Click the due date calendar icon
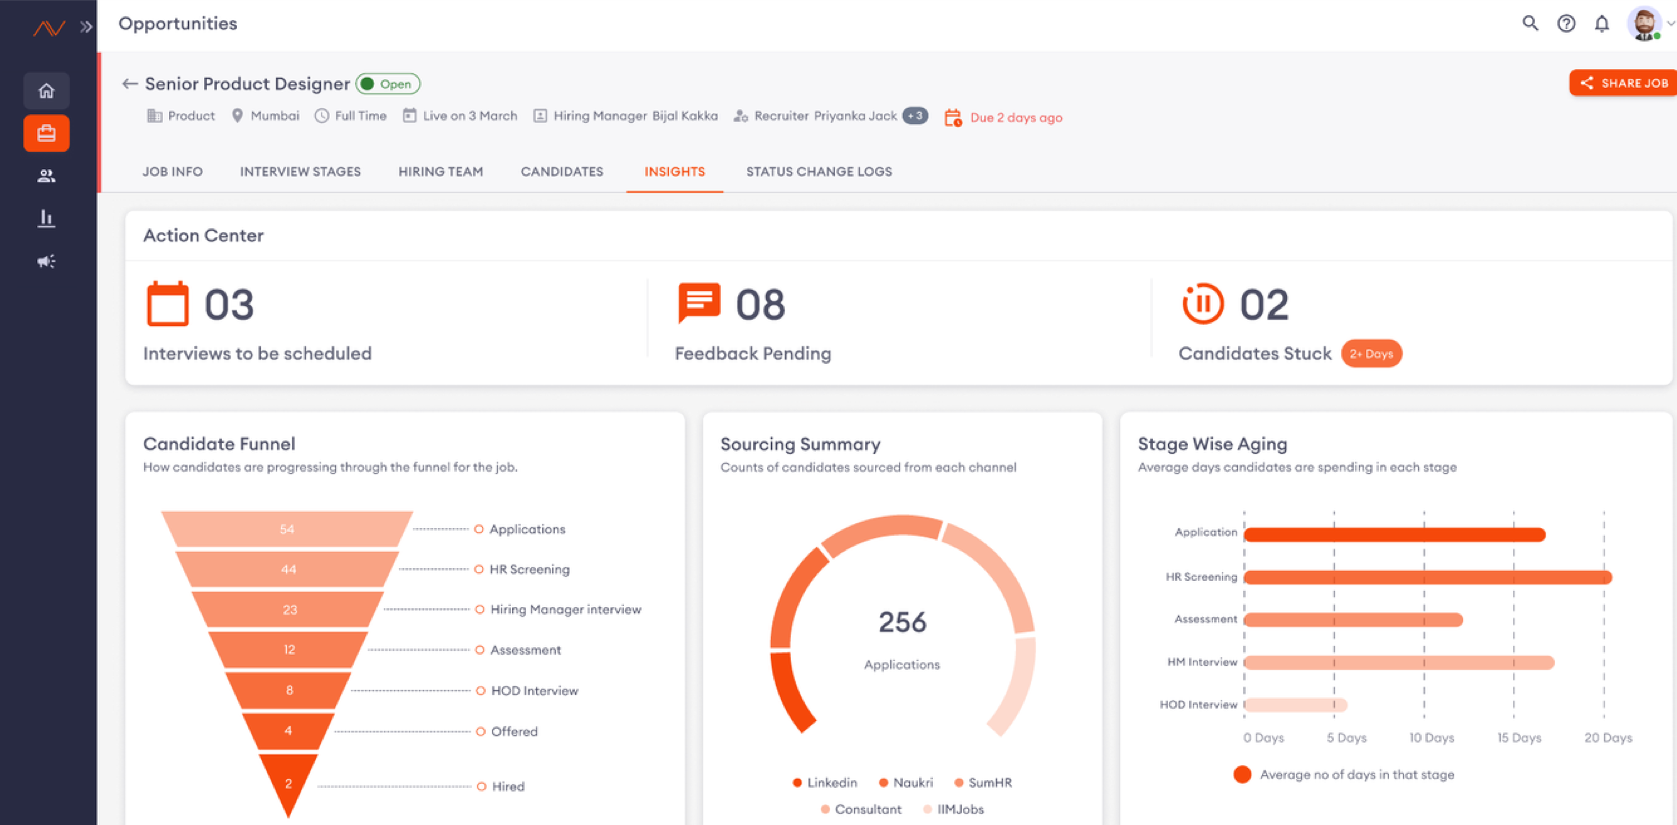The width and height of the screenshot is (1677, 825). coord(953,118)
